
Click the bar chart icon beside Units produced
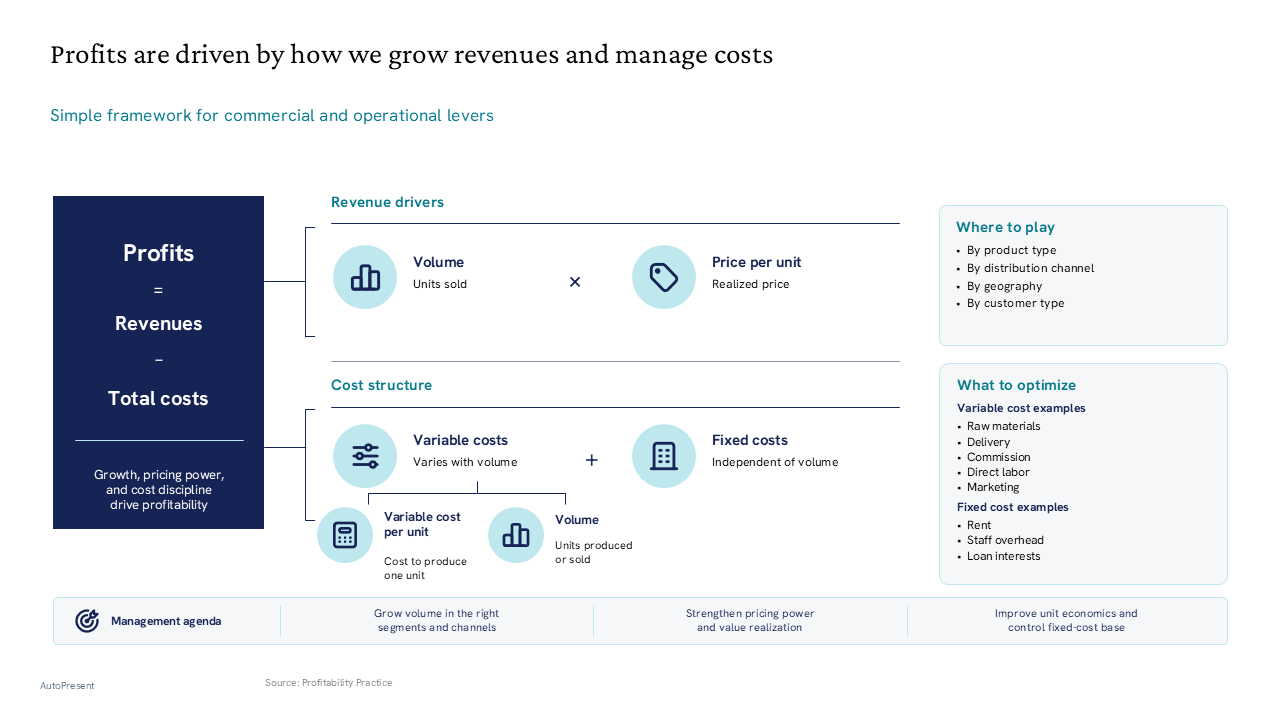point(516,535)
